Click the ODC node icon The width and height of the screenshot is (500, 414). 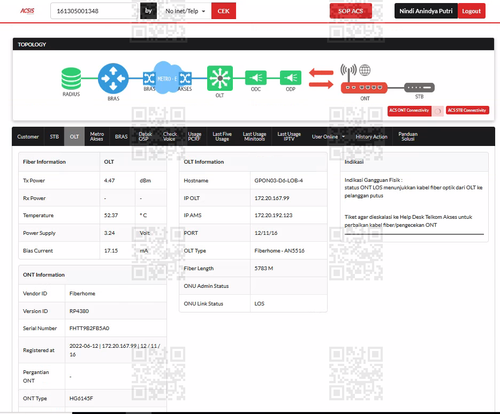click(256, 78)
